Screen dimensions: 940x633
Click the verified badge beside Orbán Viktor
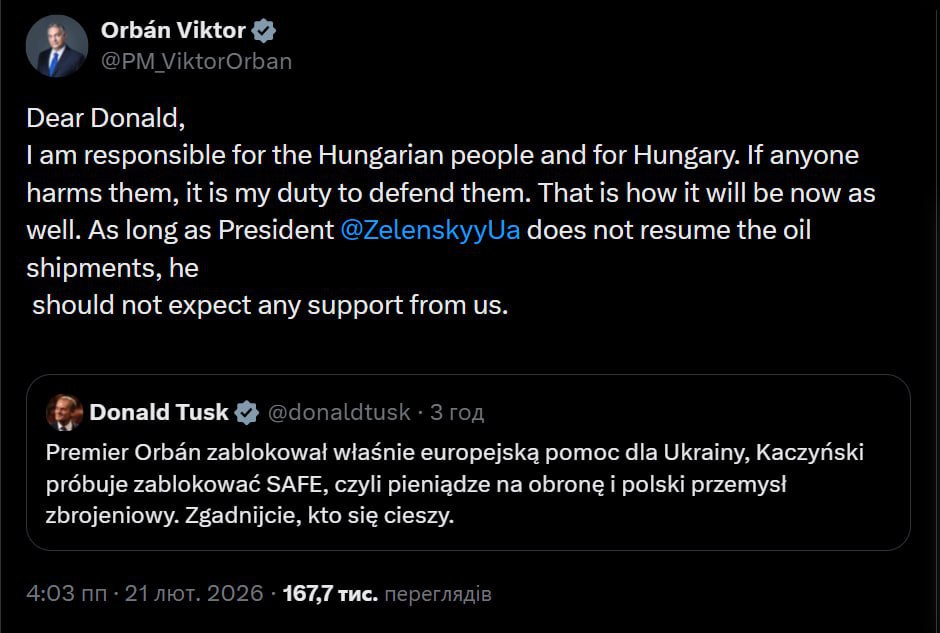pos(263,31)
